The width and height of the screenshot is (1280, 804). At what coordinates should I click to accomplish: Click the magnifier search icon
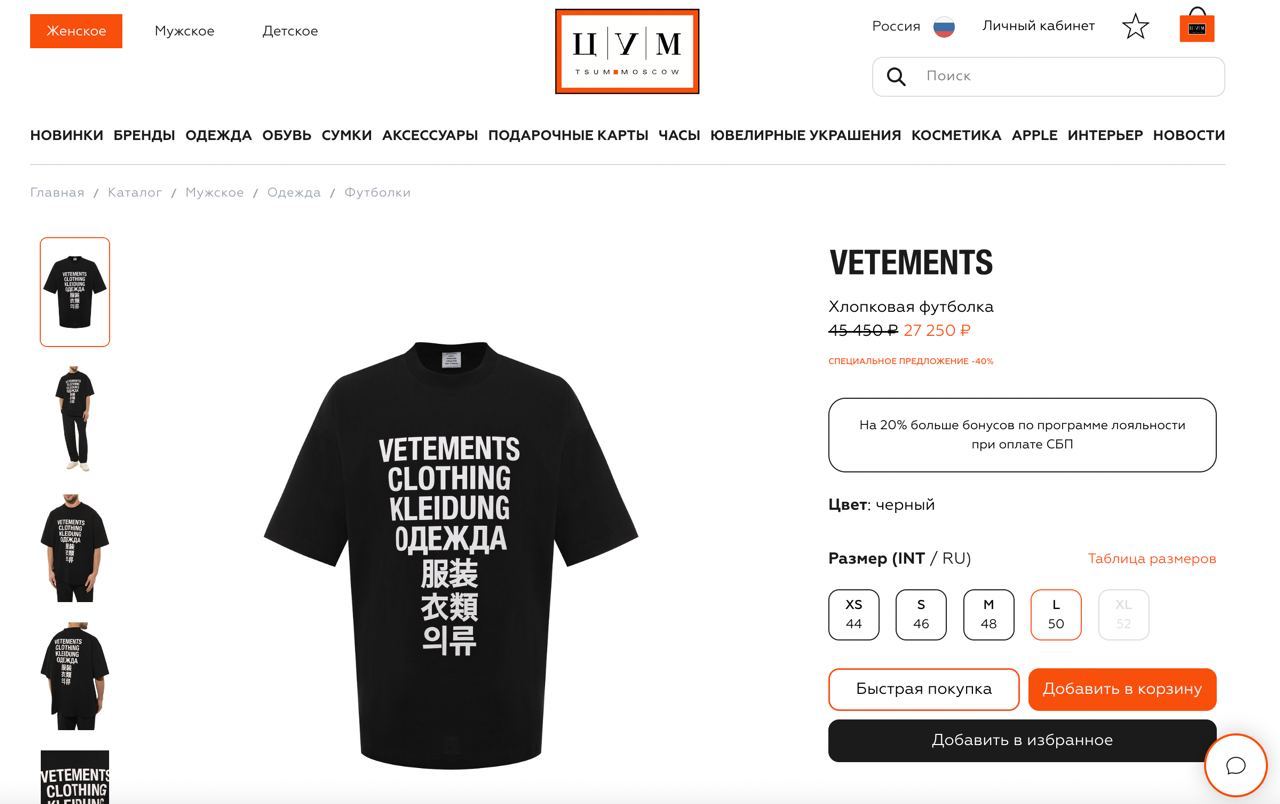pos(896,77)
